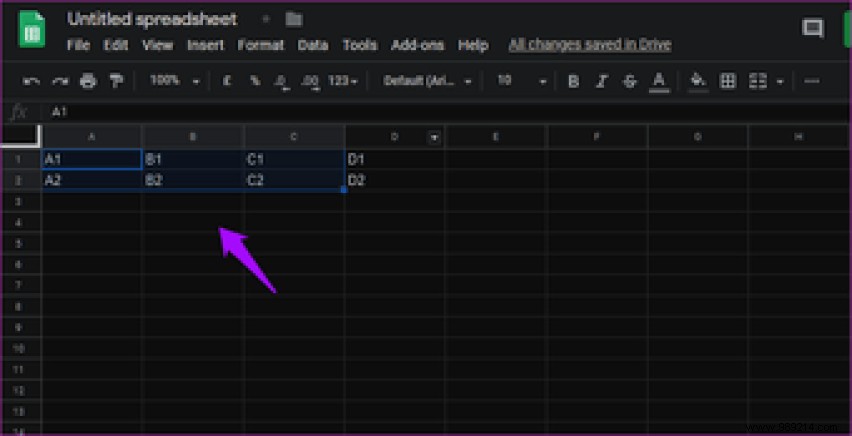The width and height of the screenshot is (852, 436).
Task: Select cell containing B1
Action: [x=193, y=159]
